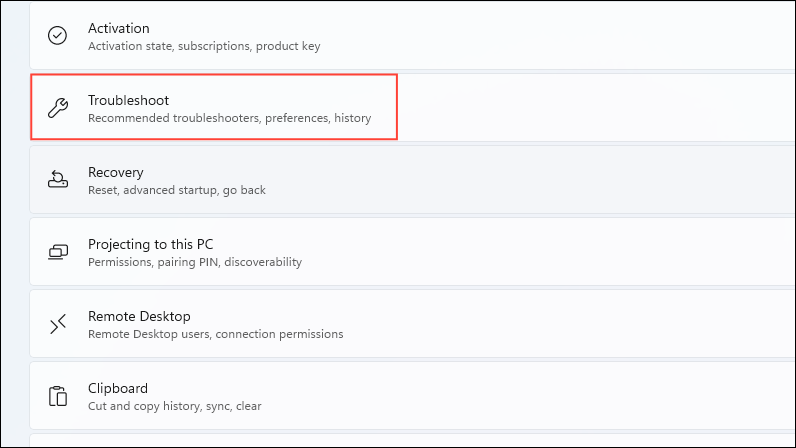Click the Recovery drive icon
Image resolution: width=796 pixels, height=448 pixels.
58,180
